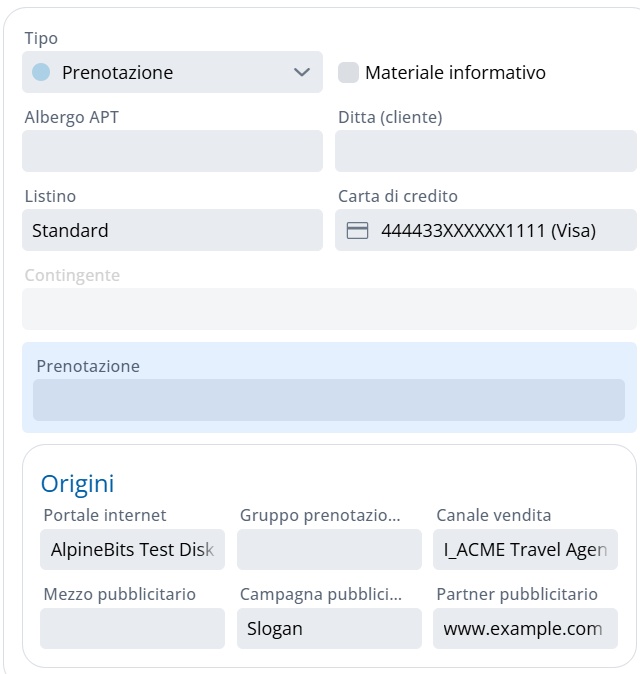Click the Gruppo prenotazione field

coord(329,549)
